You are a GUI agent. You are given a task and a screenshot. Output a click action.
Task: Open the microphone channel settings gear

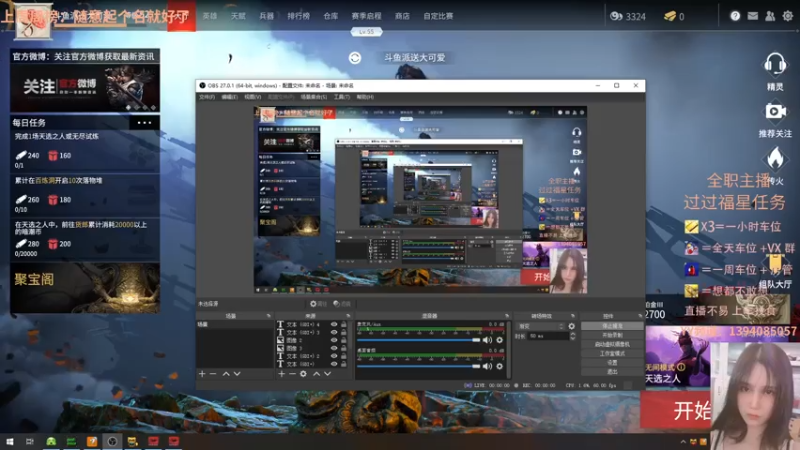(x=499, y=340)
